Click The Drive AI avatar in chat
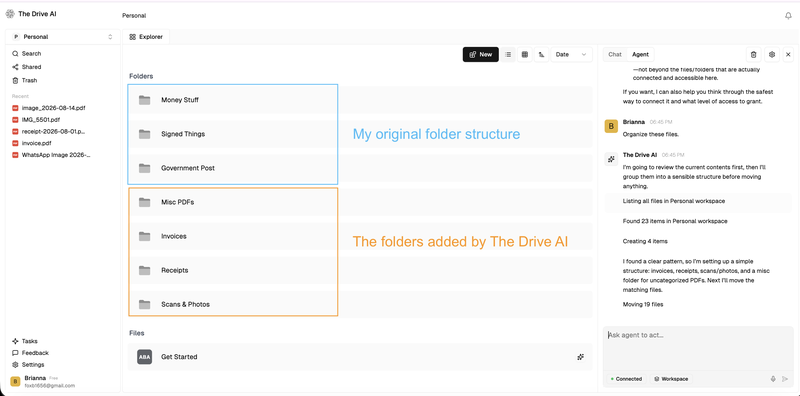The width and height of the screenshot is (800, 396). click(611, 159)
